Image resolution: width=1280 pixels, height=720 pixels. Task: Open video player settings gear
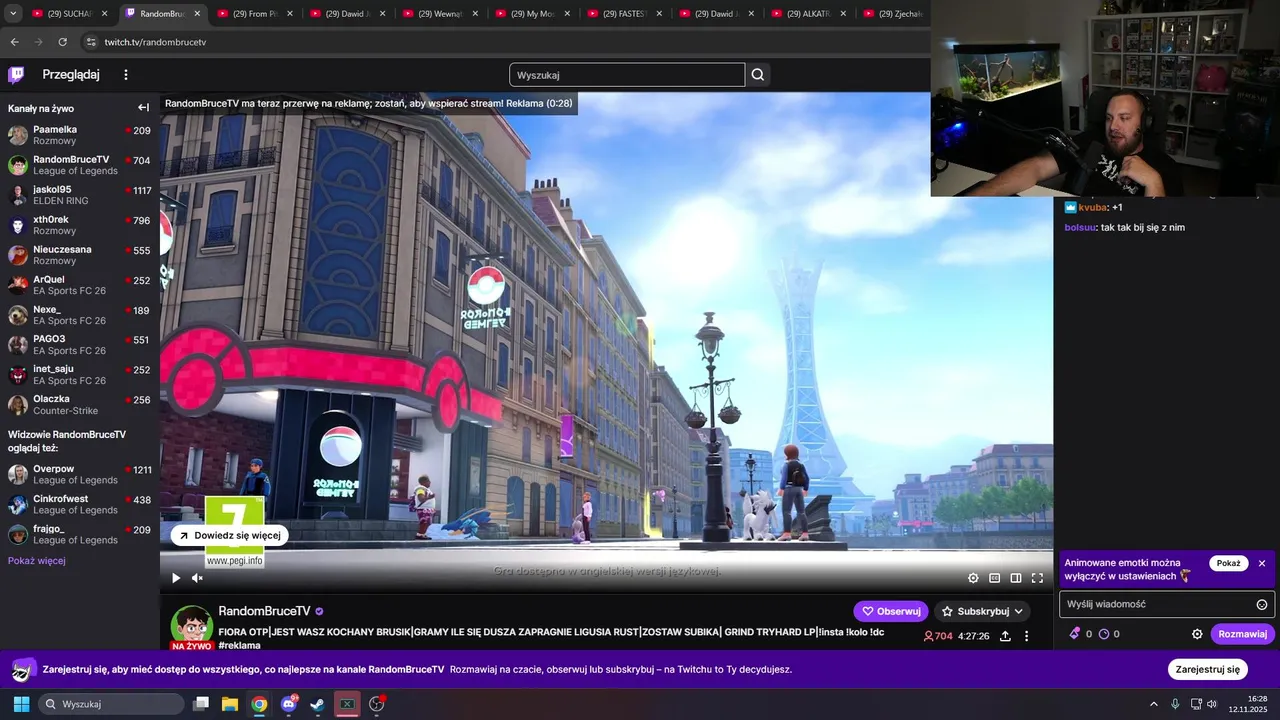(973, 578)
